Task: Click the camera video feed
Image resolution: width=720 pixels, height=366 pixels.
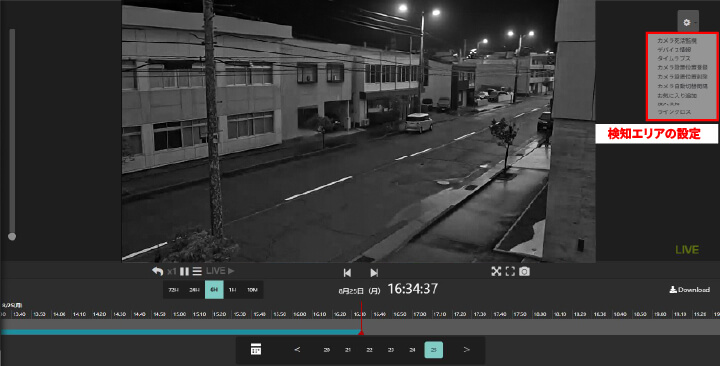Action: tap(358, 131)
